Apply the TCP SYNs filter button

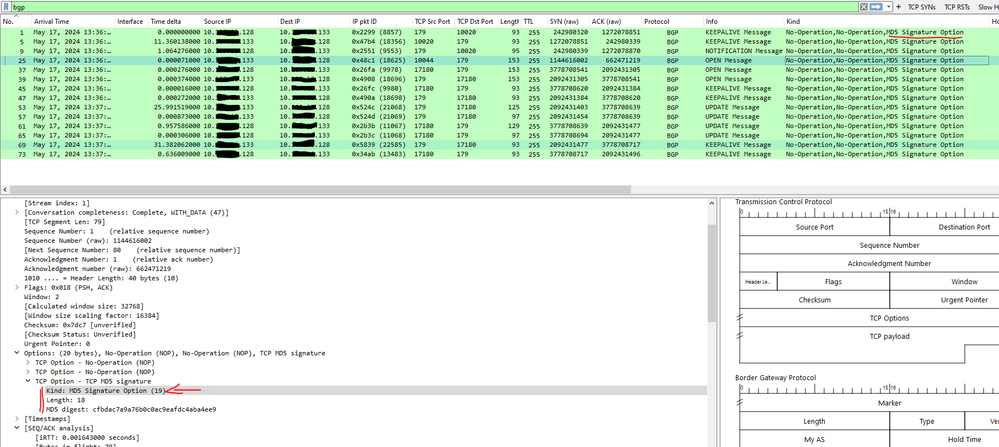click(x=922, y=6)
